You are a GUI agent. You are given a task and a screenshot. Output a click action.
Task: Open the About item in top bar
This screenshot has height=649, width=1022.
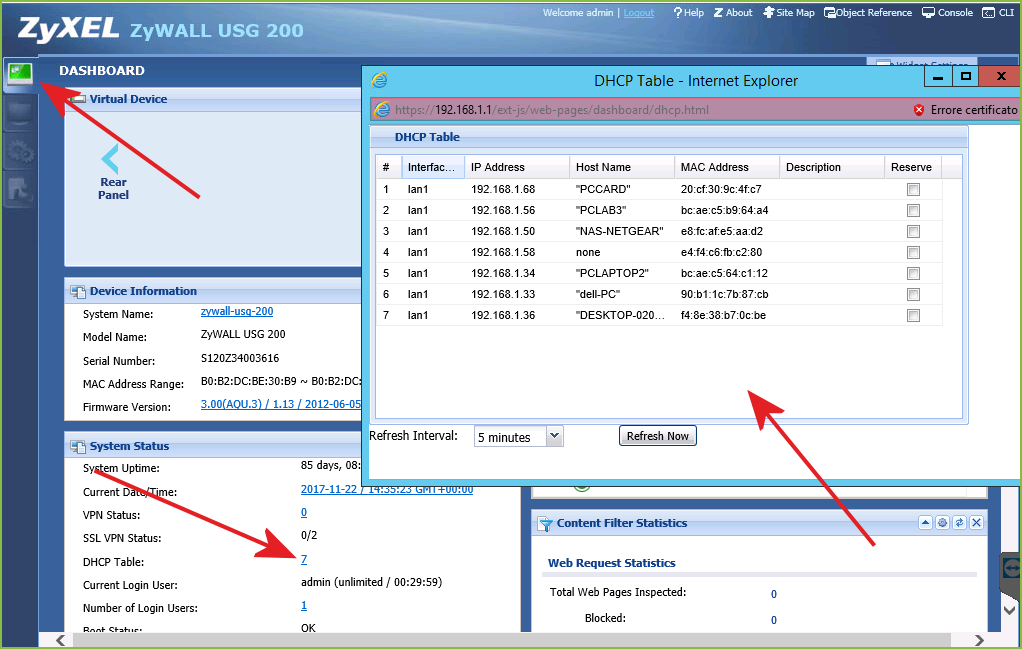(733, 12)
